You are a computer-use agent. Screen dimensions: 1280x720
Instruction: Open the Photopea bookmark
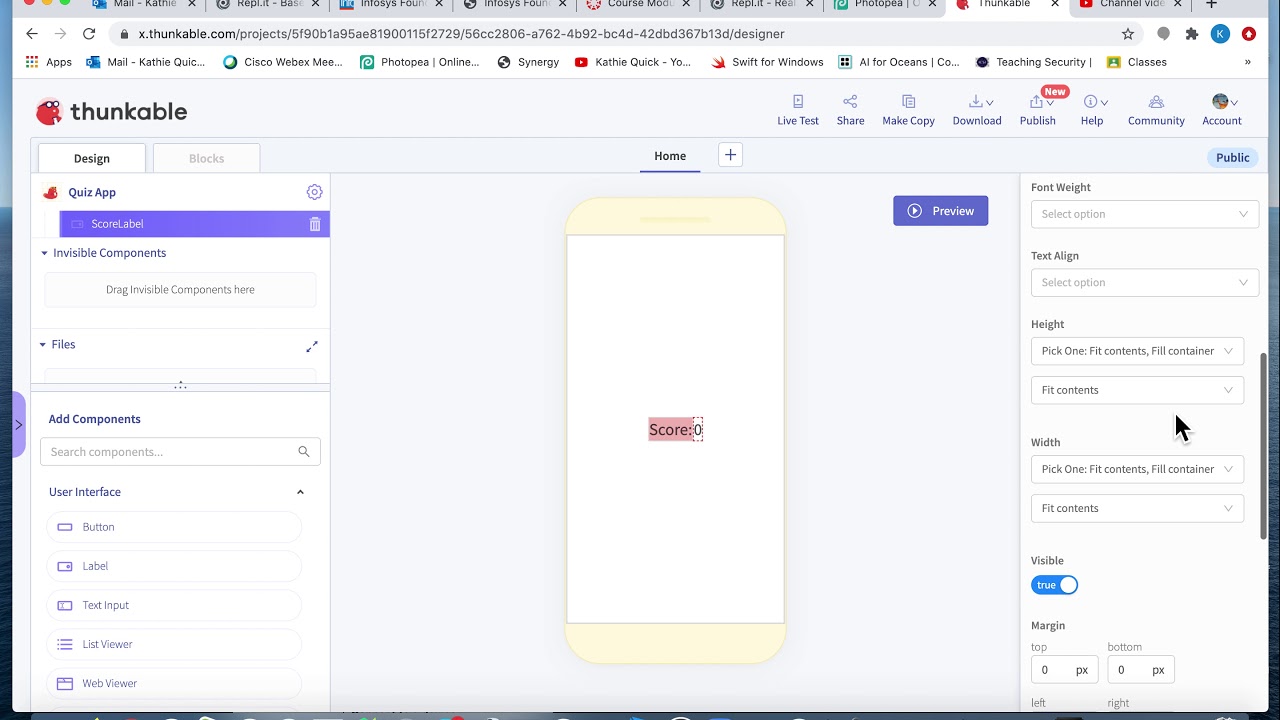420,62
